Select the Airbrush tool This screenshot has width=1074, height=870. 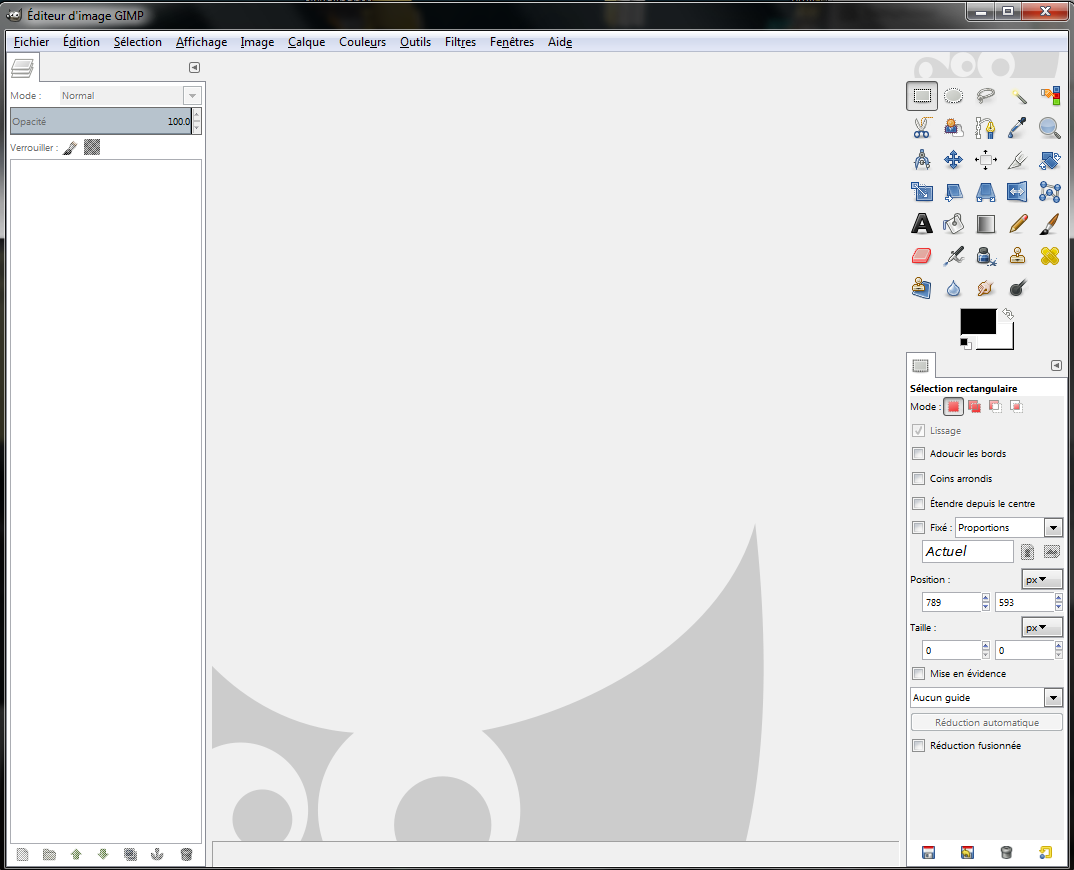coord(953,256)
